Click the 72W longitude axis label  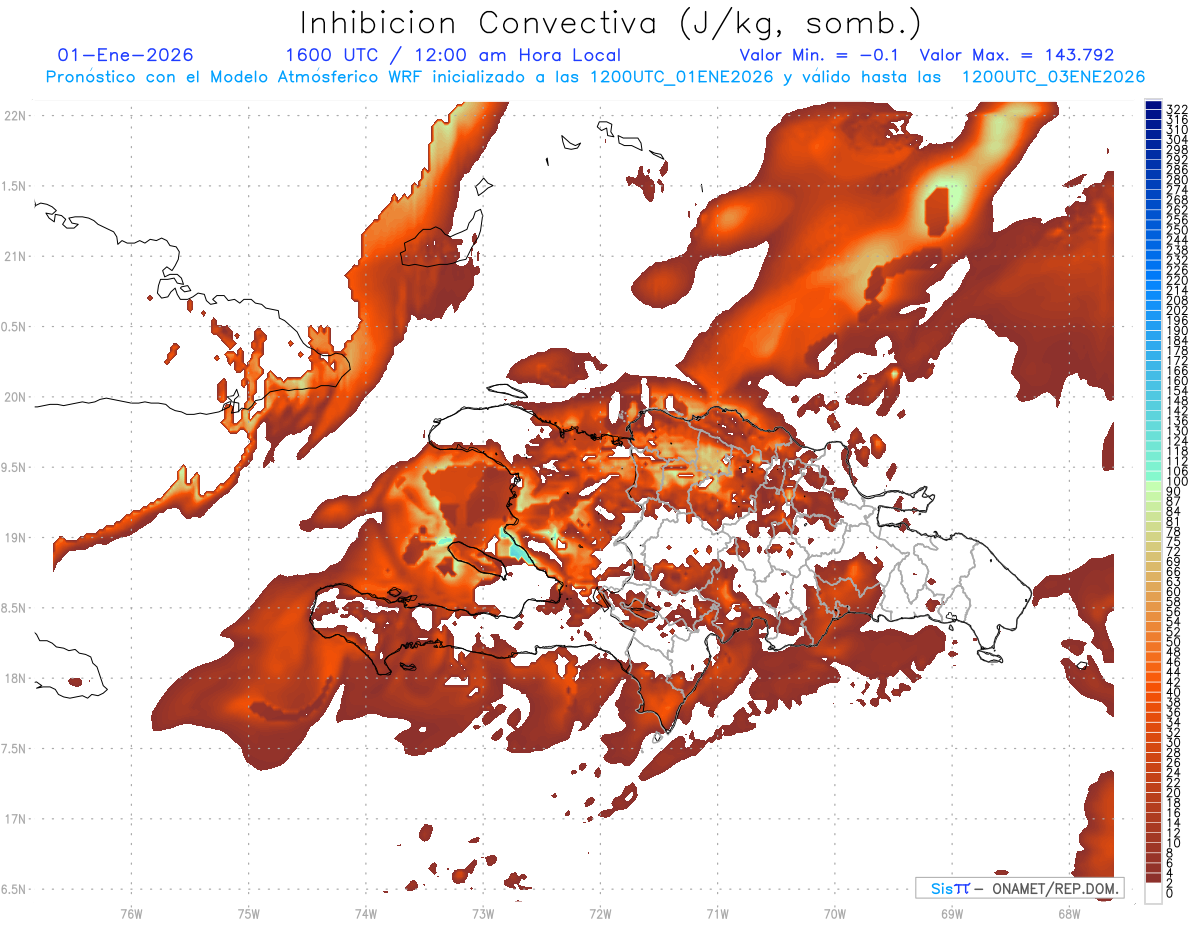(x=600, y=913)
